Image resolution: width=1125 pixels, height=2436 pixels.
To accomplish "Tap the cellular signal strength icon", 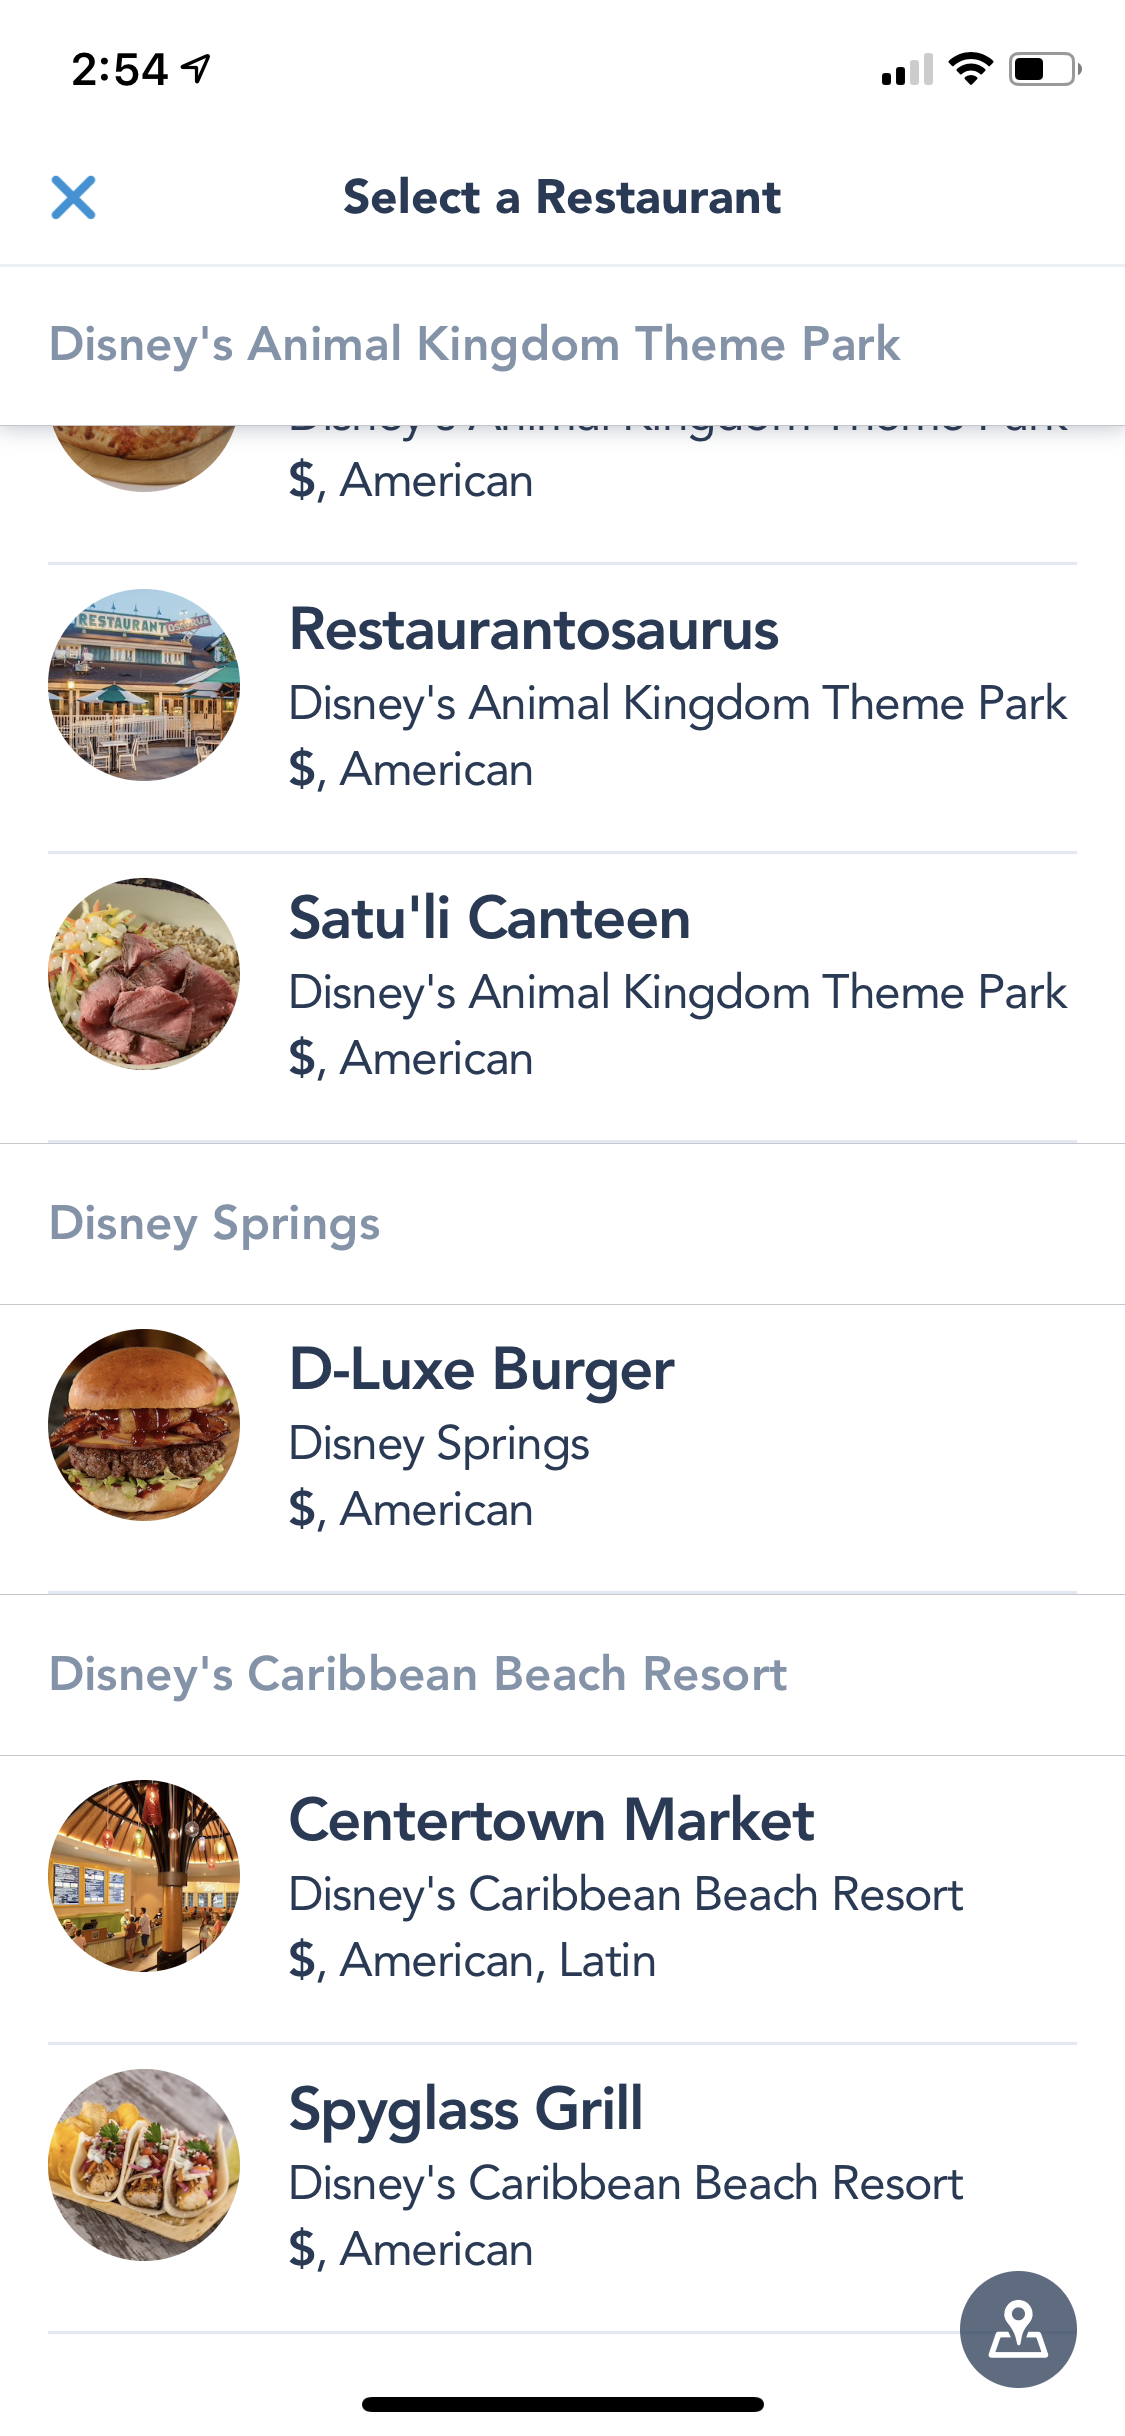I will 907,70.
